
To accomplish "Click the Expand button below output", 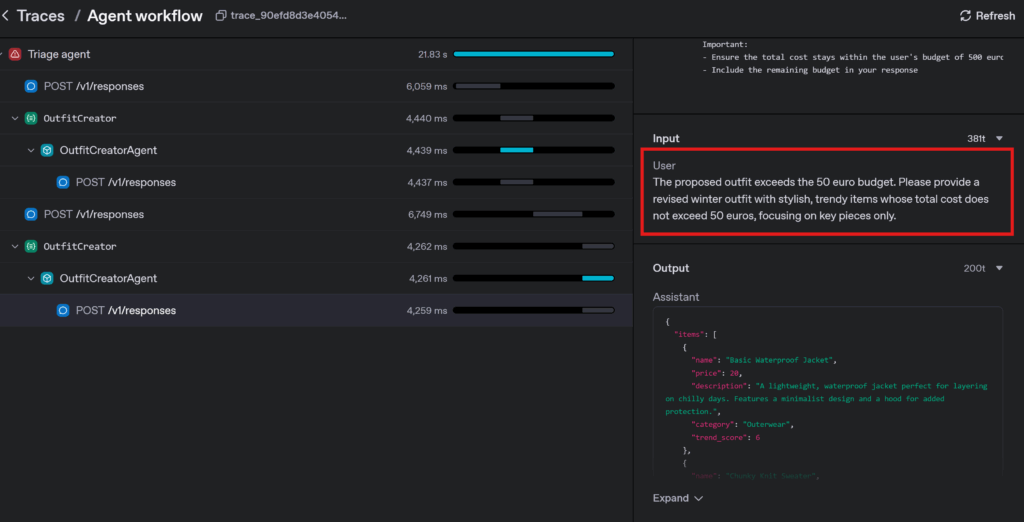I will pos(678,498).
